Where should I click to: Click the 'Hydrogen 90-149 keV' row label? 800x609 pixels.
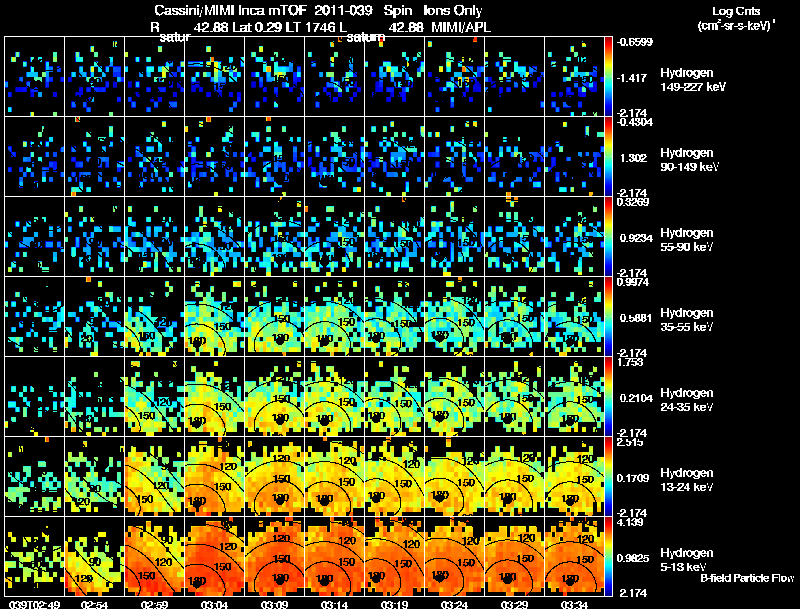coord(690,160)
